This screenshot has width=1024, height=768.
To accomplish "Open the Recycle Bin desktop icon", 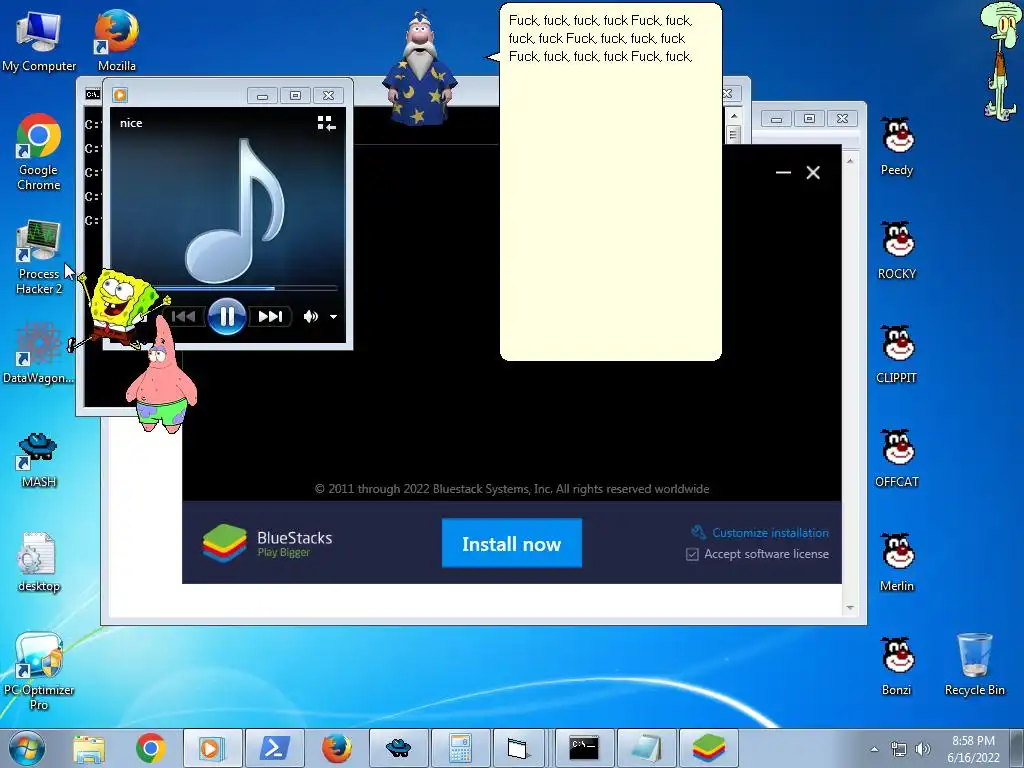I will [974, 665].
